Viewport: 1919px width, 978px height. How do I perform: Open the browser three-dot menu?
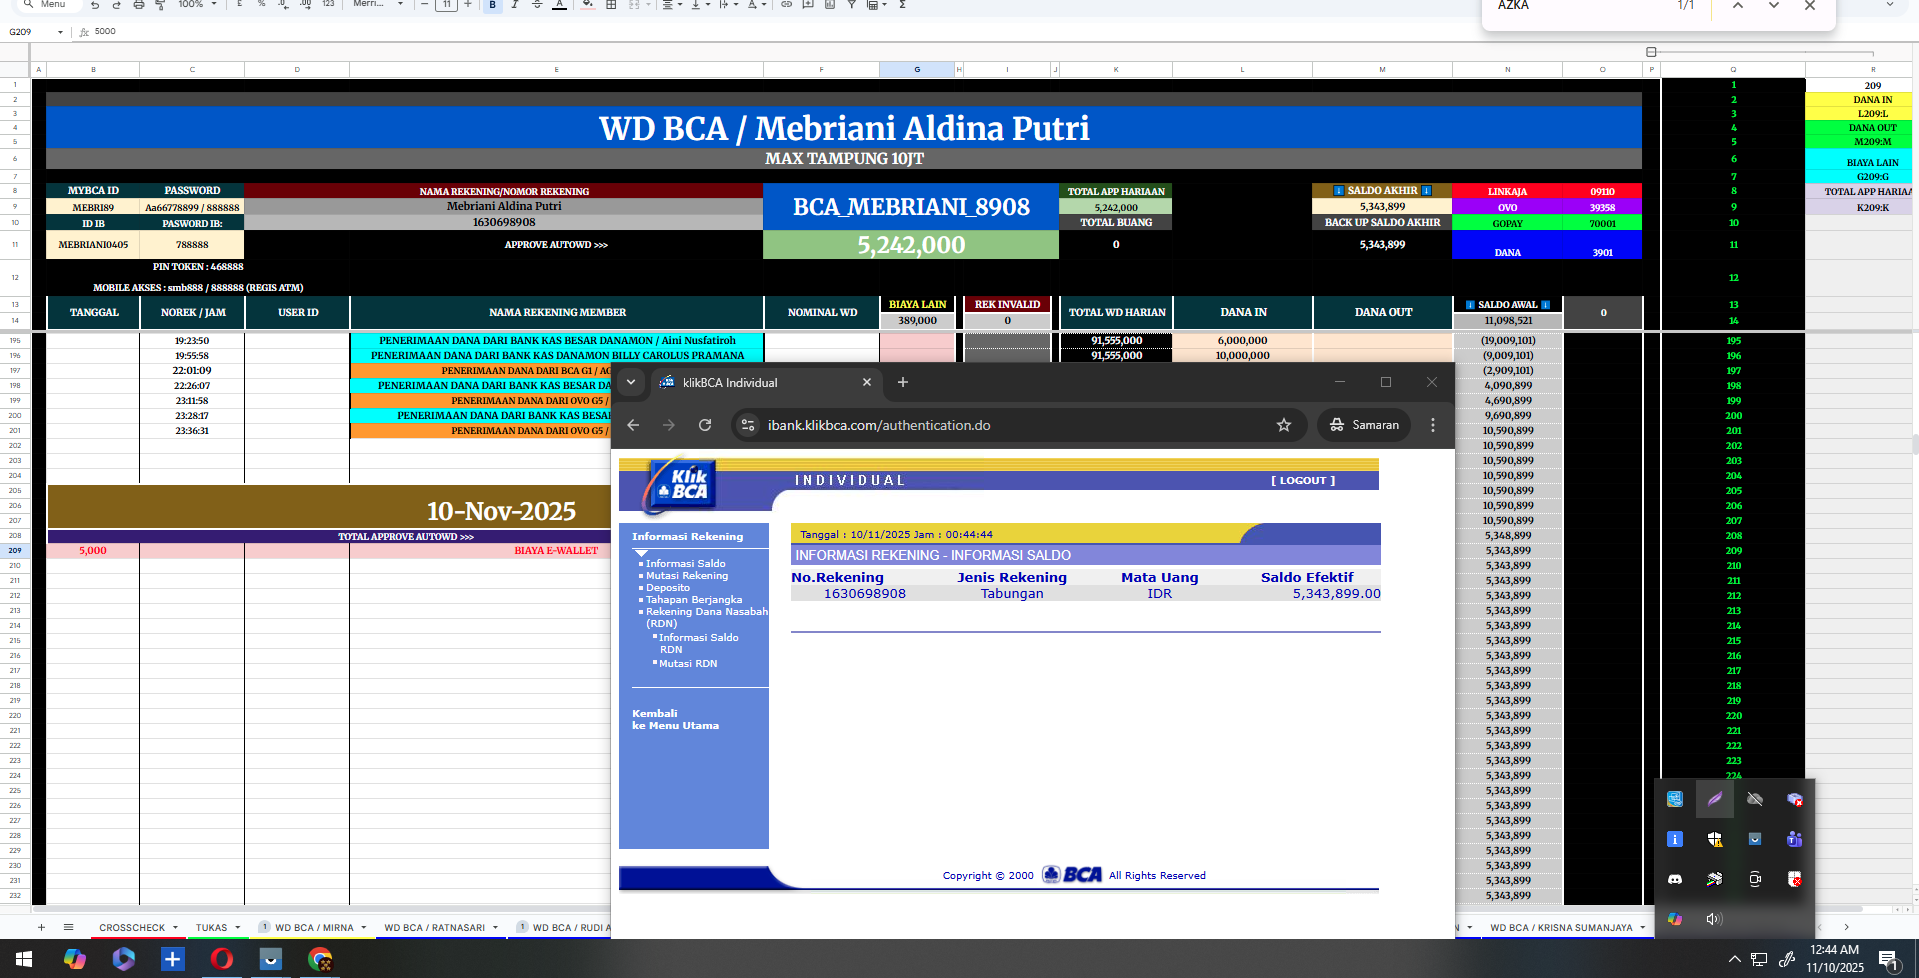tap(1433, 425)
